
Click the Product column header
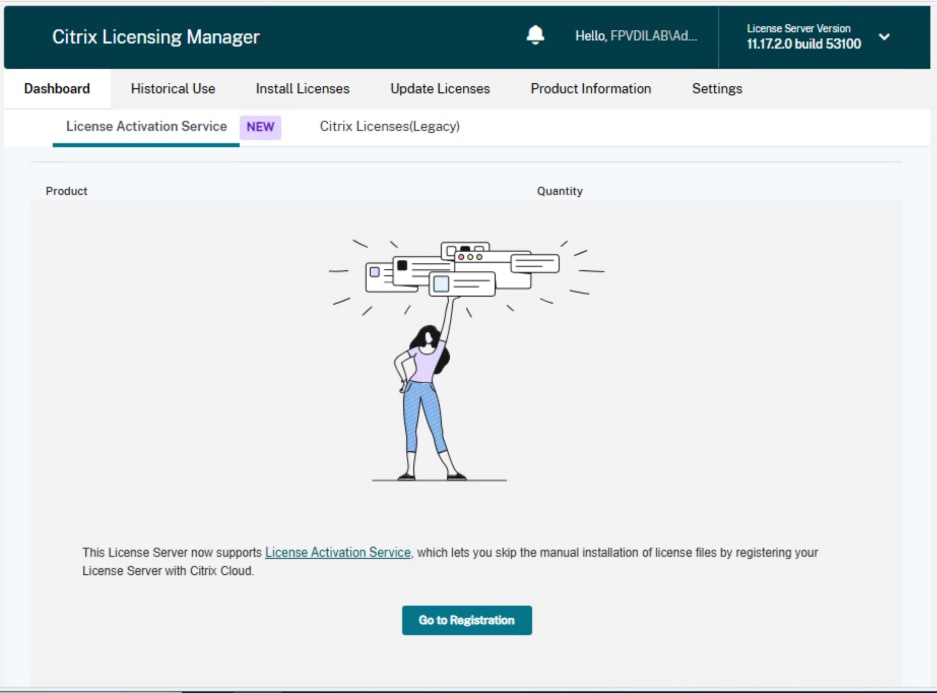click(x=66, y=191)
